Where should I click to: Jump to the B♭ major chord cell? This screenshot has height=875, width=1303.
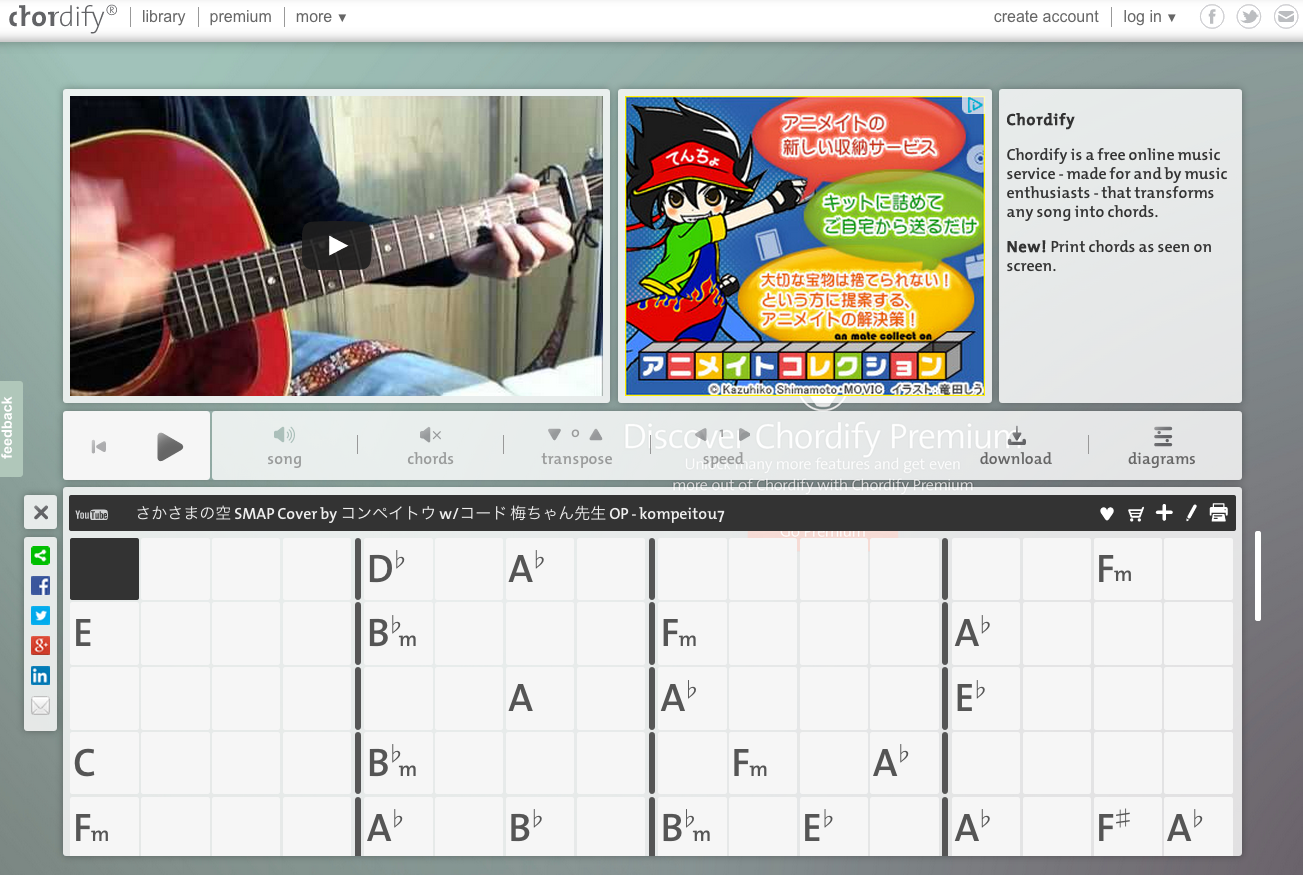pyautogui.click(x=538, y=826)
